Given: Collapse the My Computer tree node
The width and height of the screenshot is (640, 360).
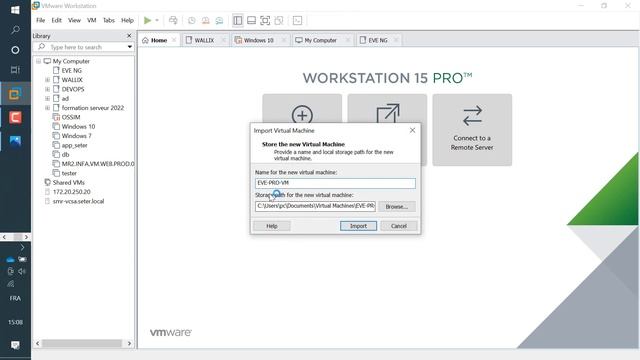Looking at the screenshot, I should [x=38, y=61].
